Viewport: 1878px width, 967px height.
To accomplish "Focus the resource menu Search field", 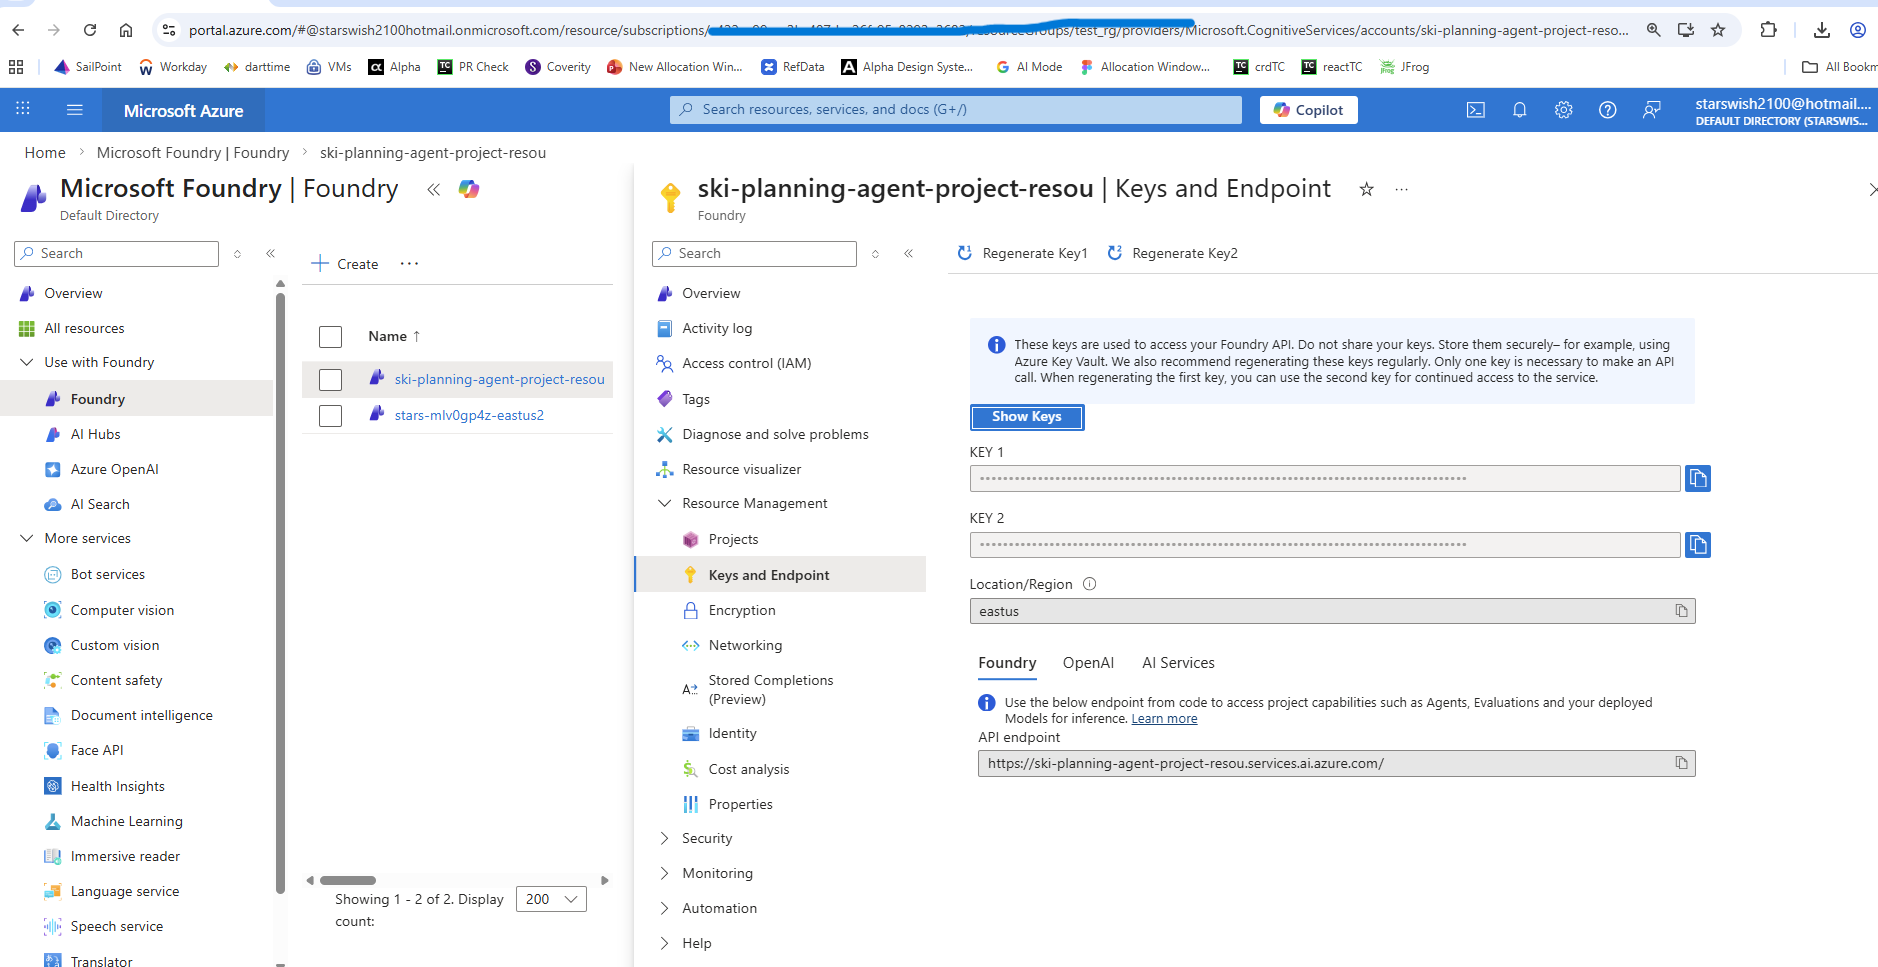I will tap(754, 254).
